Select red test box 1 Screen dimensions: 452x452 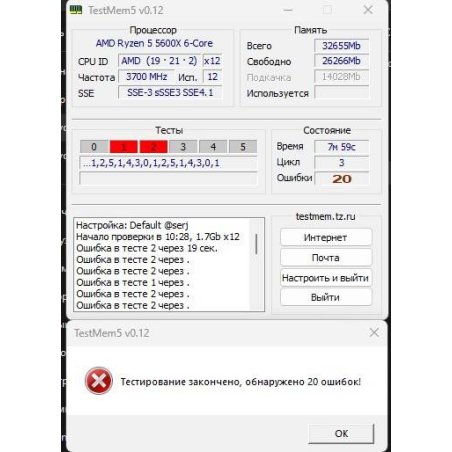[x=124, y=147]
